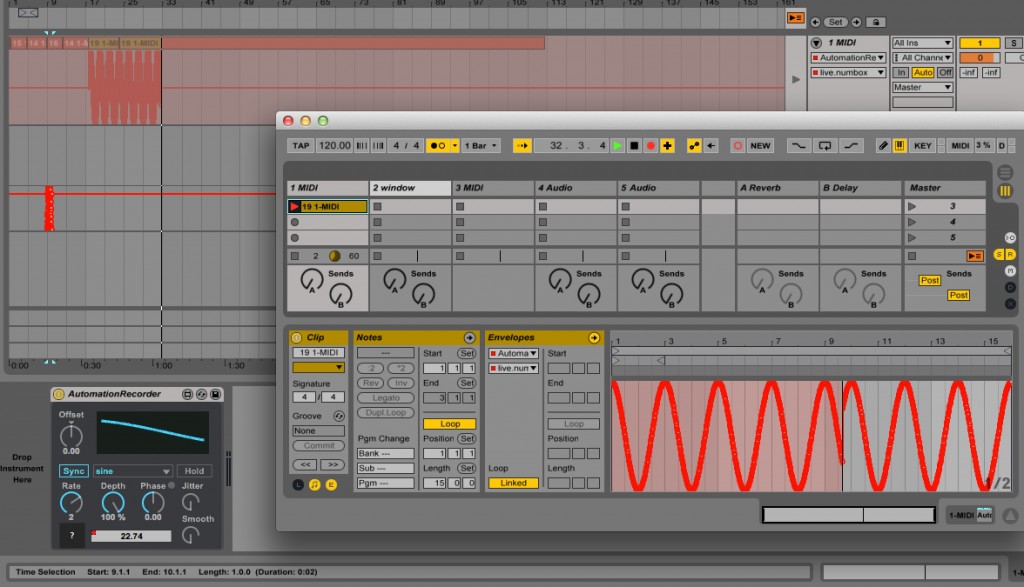Viewport: 1024px width, 587px height.
Task: Select the 2 window track header
Action: [410, 188]
